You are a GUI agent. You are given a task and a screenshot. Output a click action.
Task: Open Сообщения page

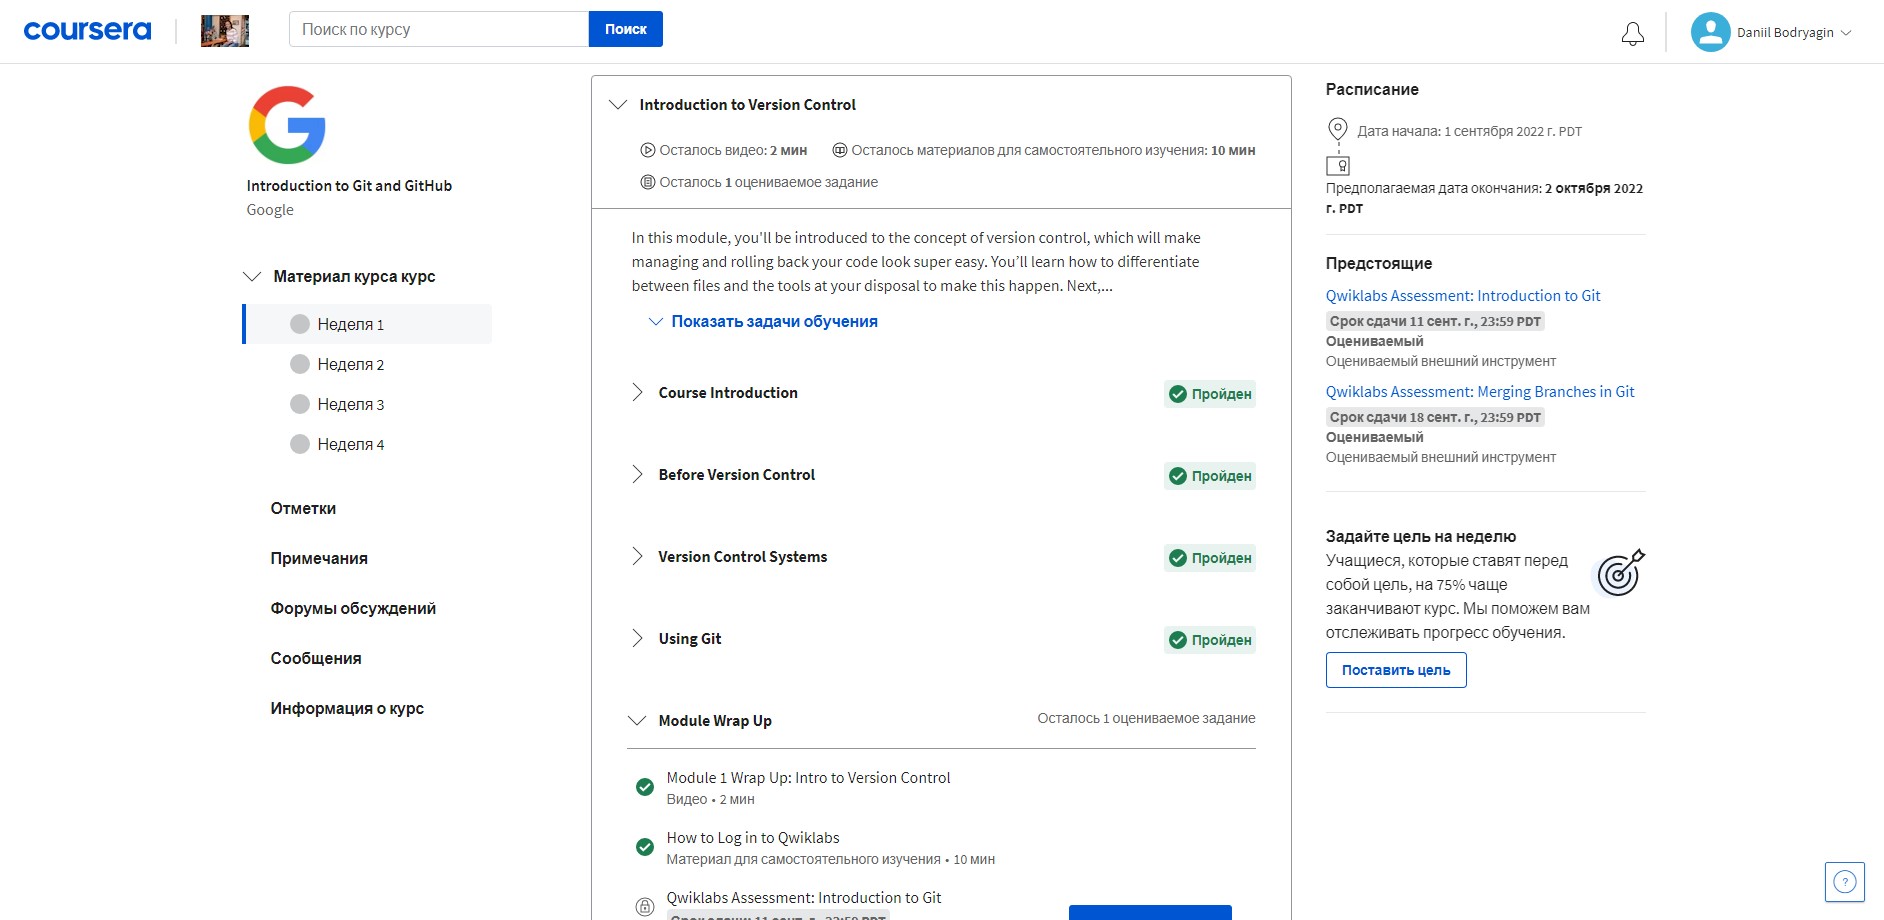click(x=316, y=659)
